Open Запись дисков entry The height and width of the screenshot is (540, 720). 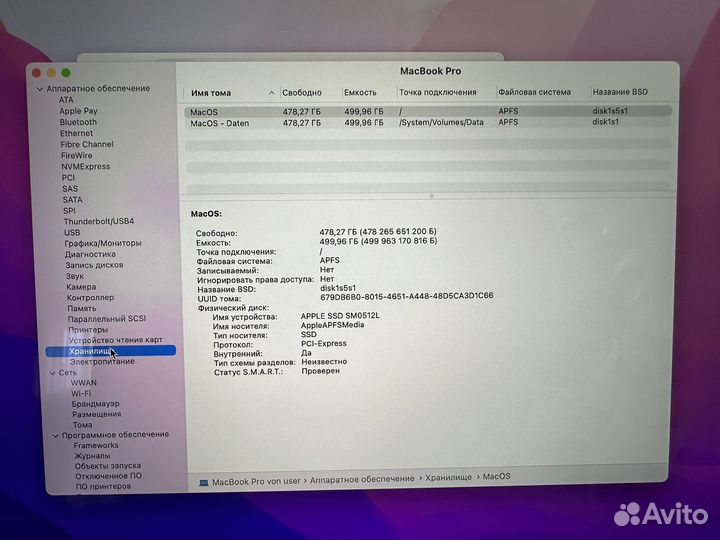(x=95, y=265)
